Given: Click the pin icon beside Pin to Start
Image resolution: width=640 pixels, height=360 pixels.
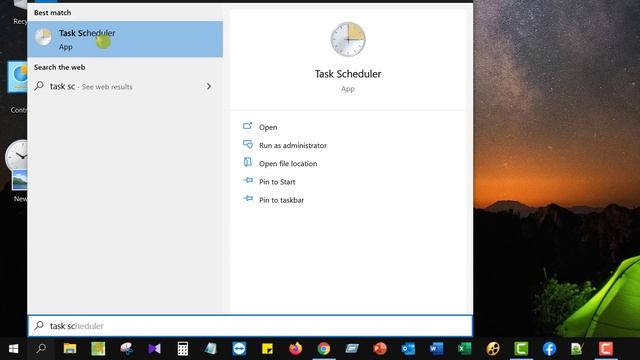Looking at the screenshot, I should point(248,180).
